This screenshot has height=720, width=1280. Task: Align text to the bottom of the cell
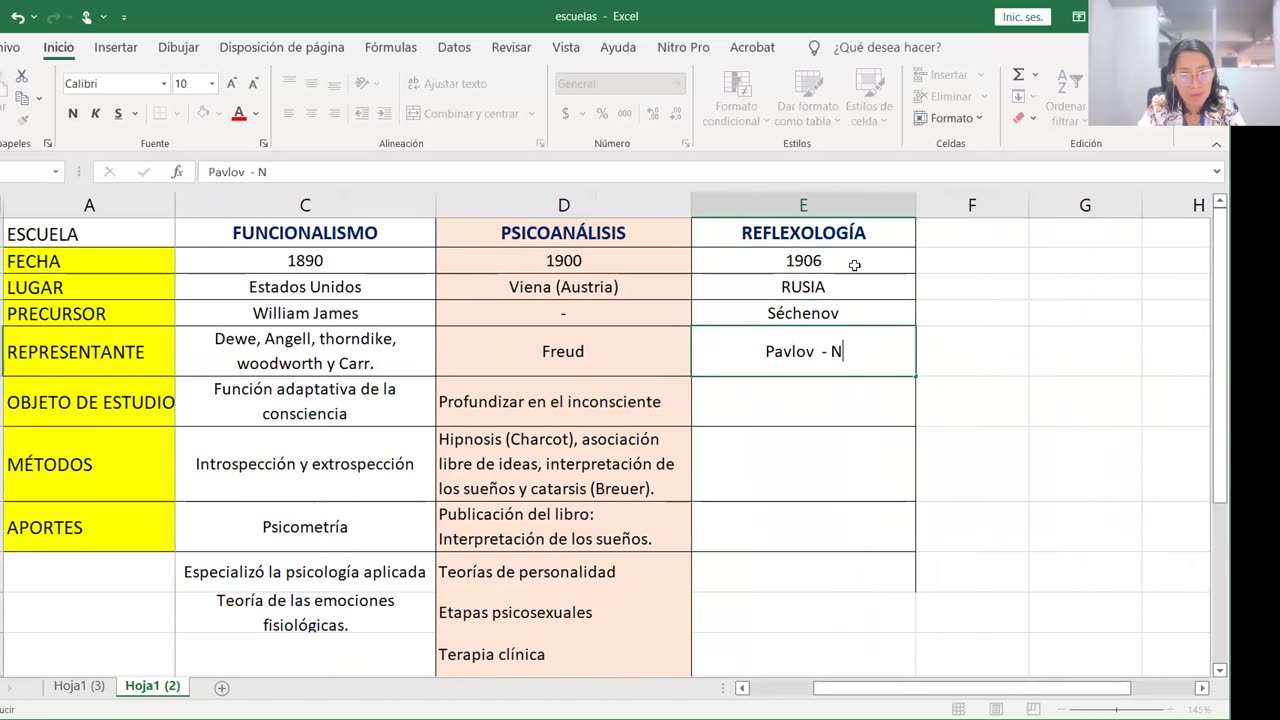pyautogui.click(x=334, y=83)
